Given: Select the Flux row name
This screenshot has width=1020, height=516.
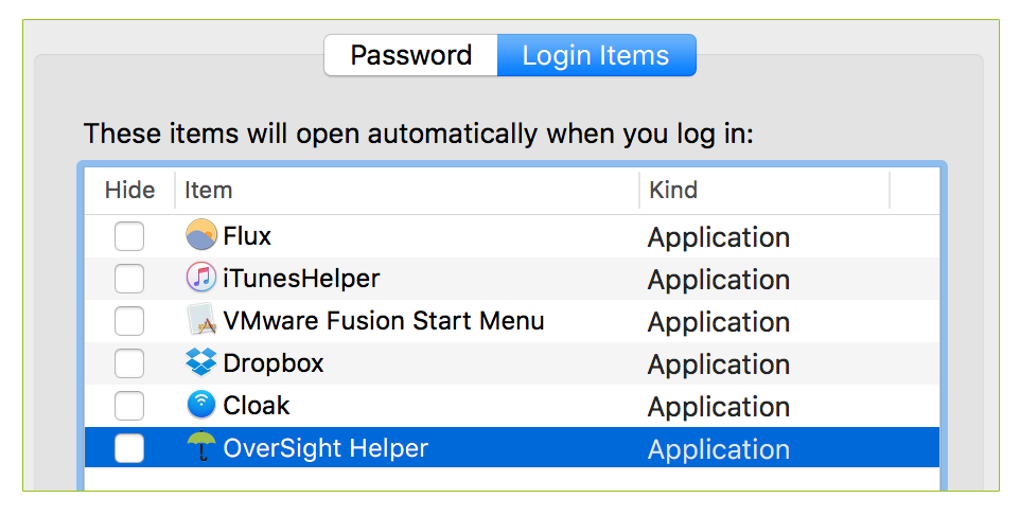Looking at the screenshot, I should [x=247, y=237].
